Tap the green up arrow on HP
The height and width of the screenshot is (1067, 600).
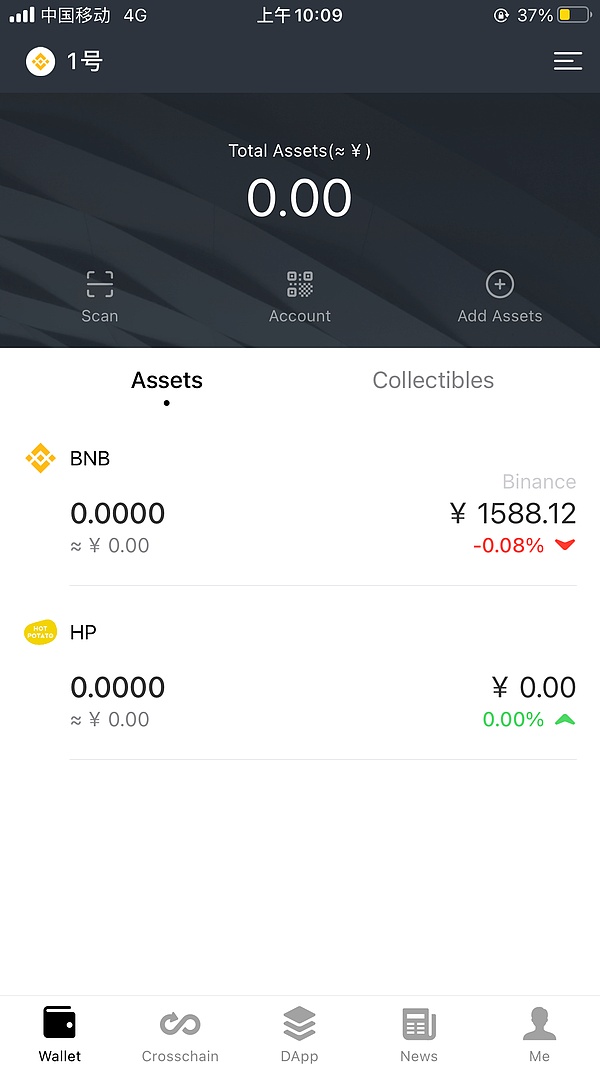(x=565, y=719)
